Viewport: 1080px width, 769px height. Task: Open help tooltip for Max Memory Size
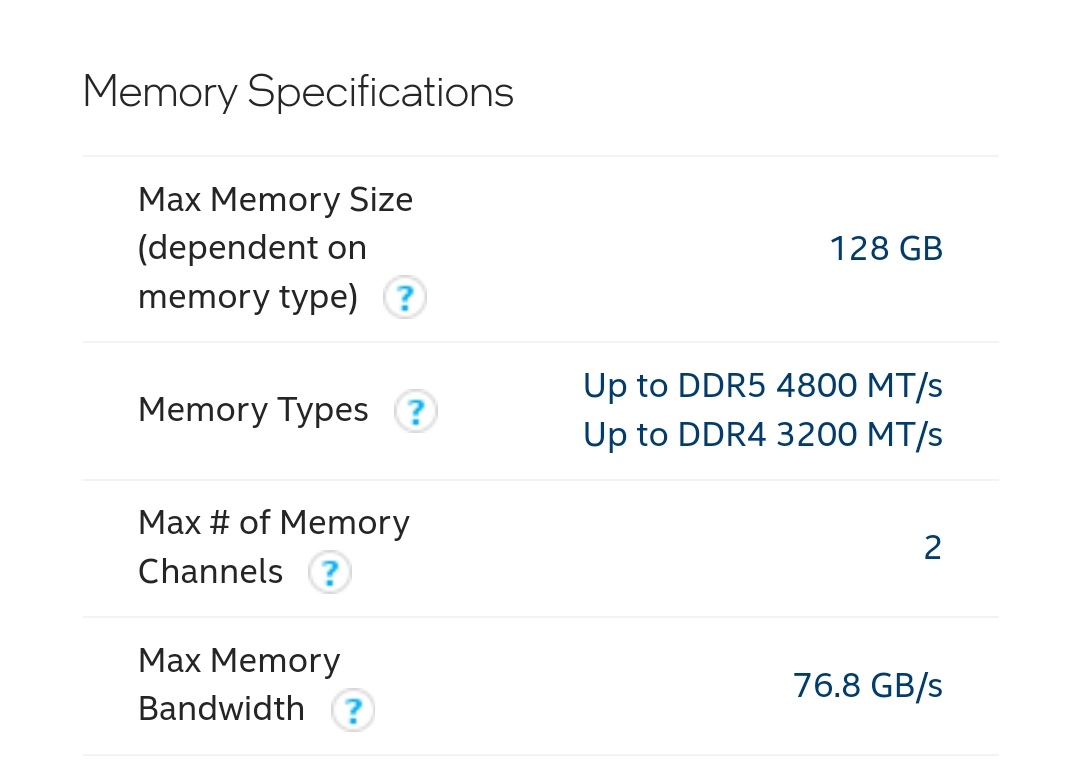(405, 298)
